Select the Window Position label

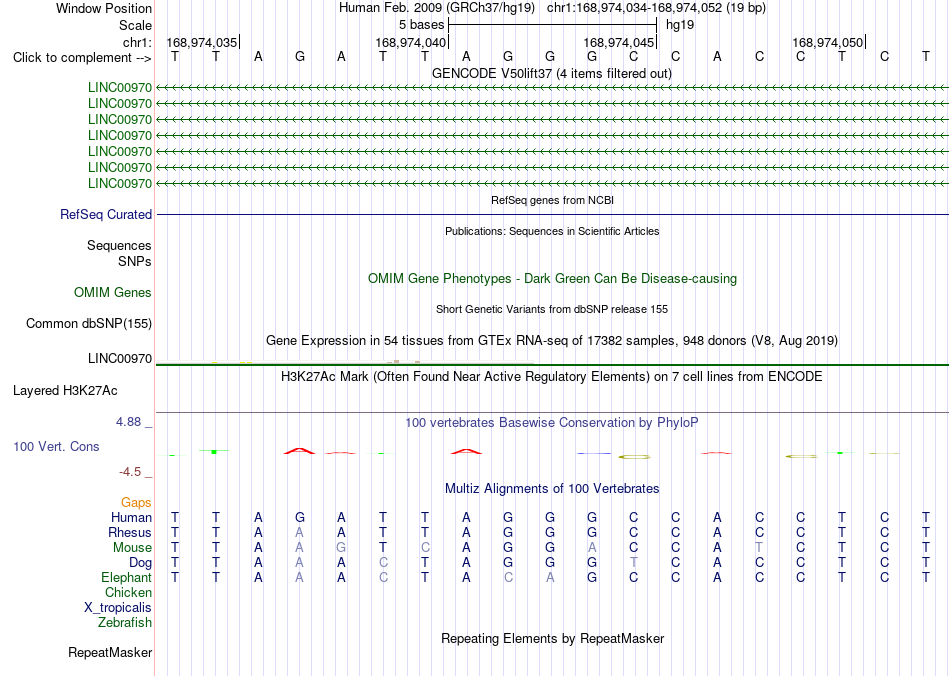(104, 8)
